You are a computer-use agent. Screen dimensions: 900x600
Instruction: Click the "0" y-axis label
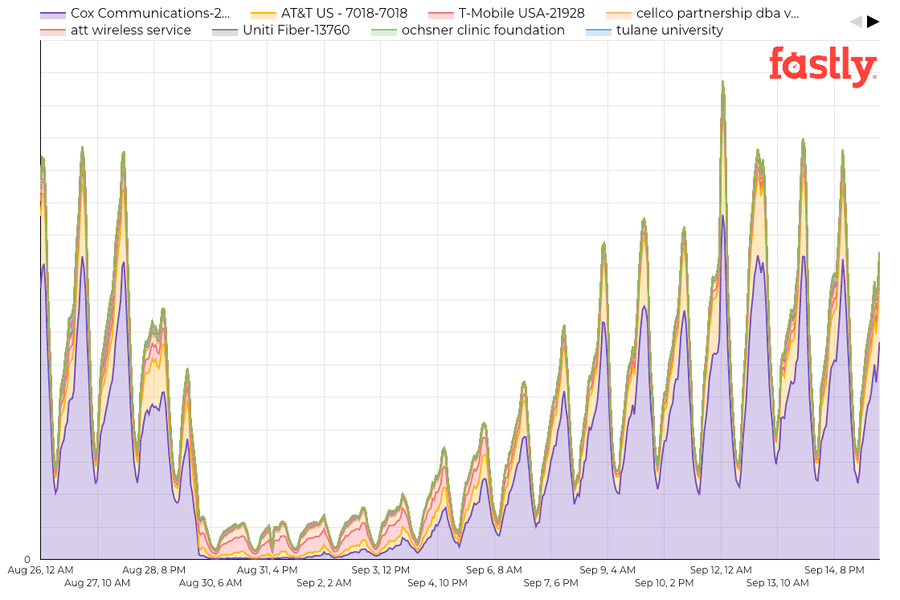click(27, 559)
